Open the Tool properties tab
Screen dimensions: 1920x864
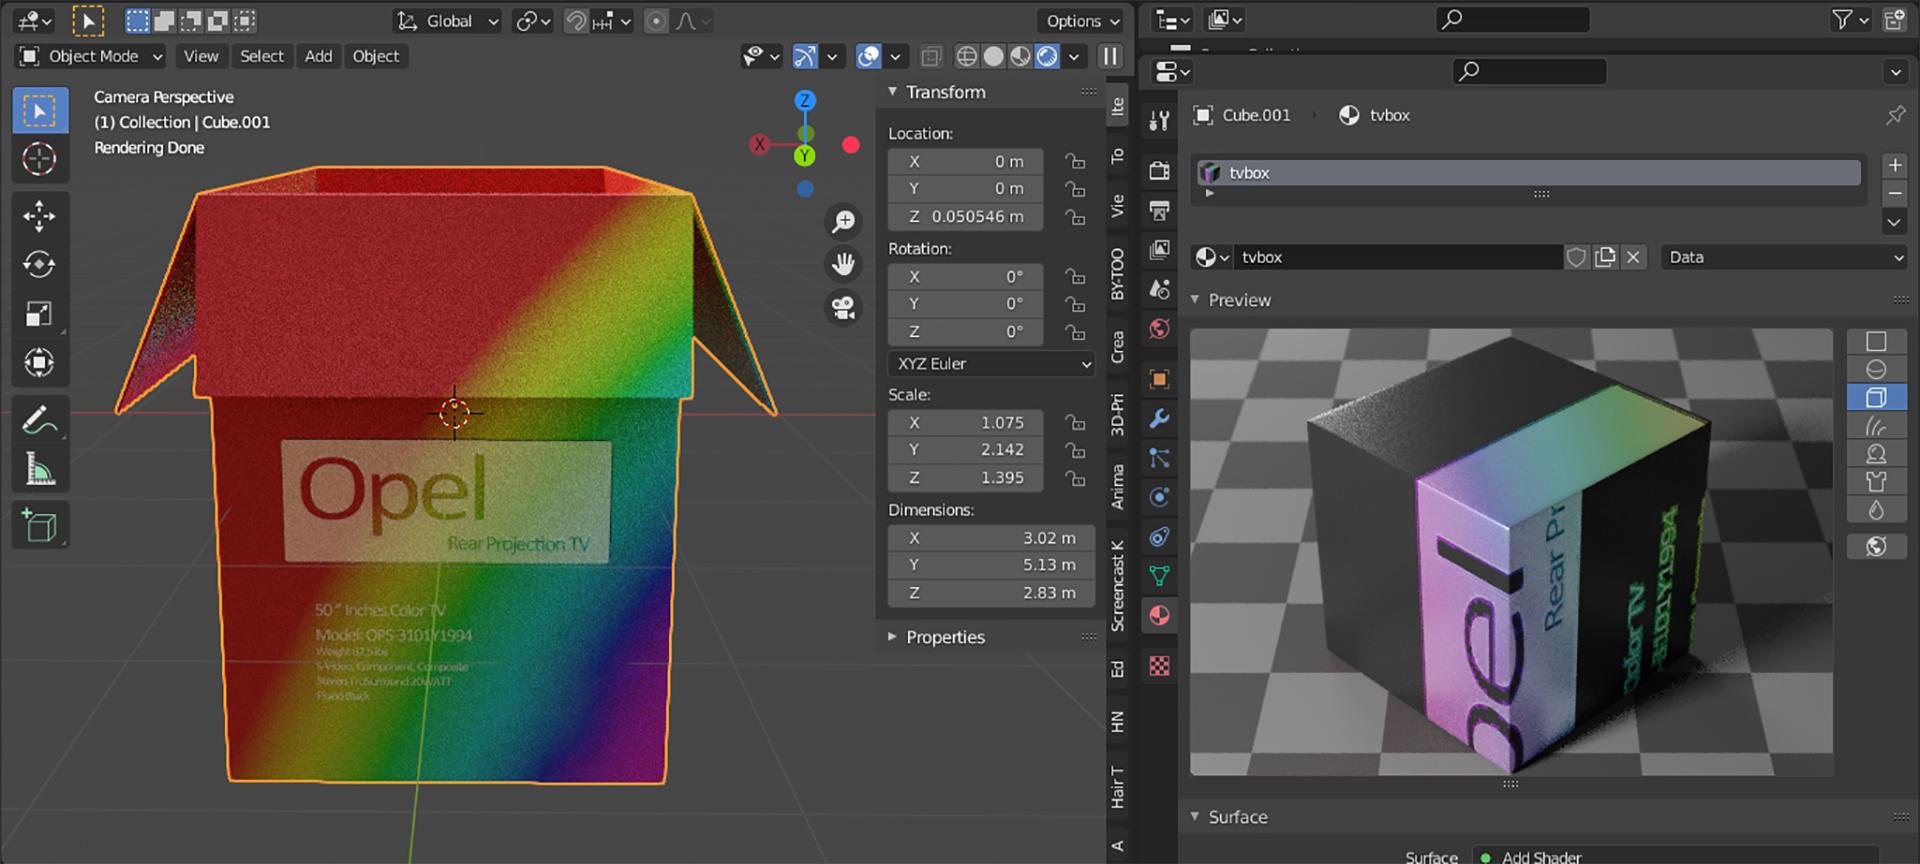(1159, 121)
